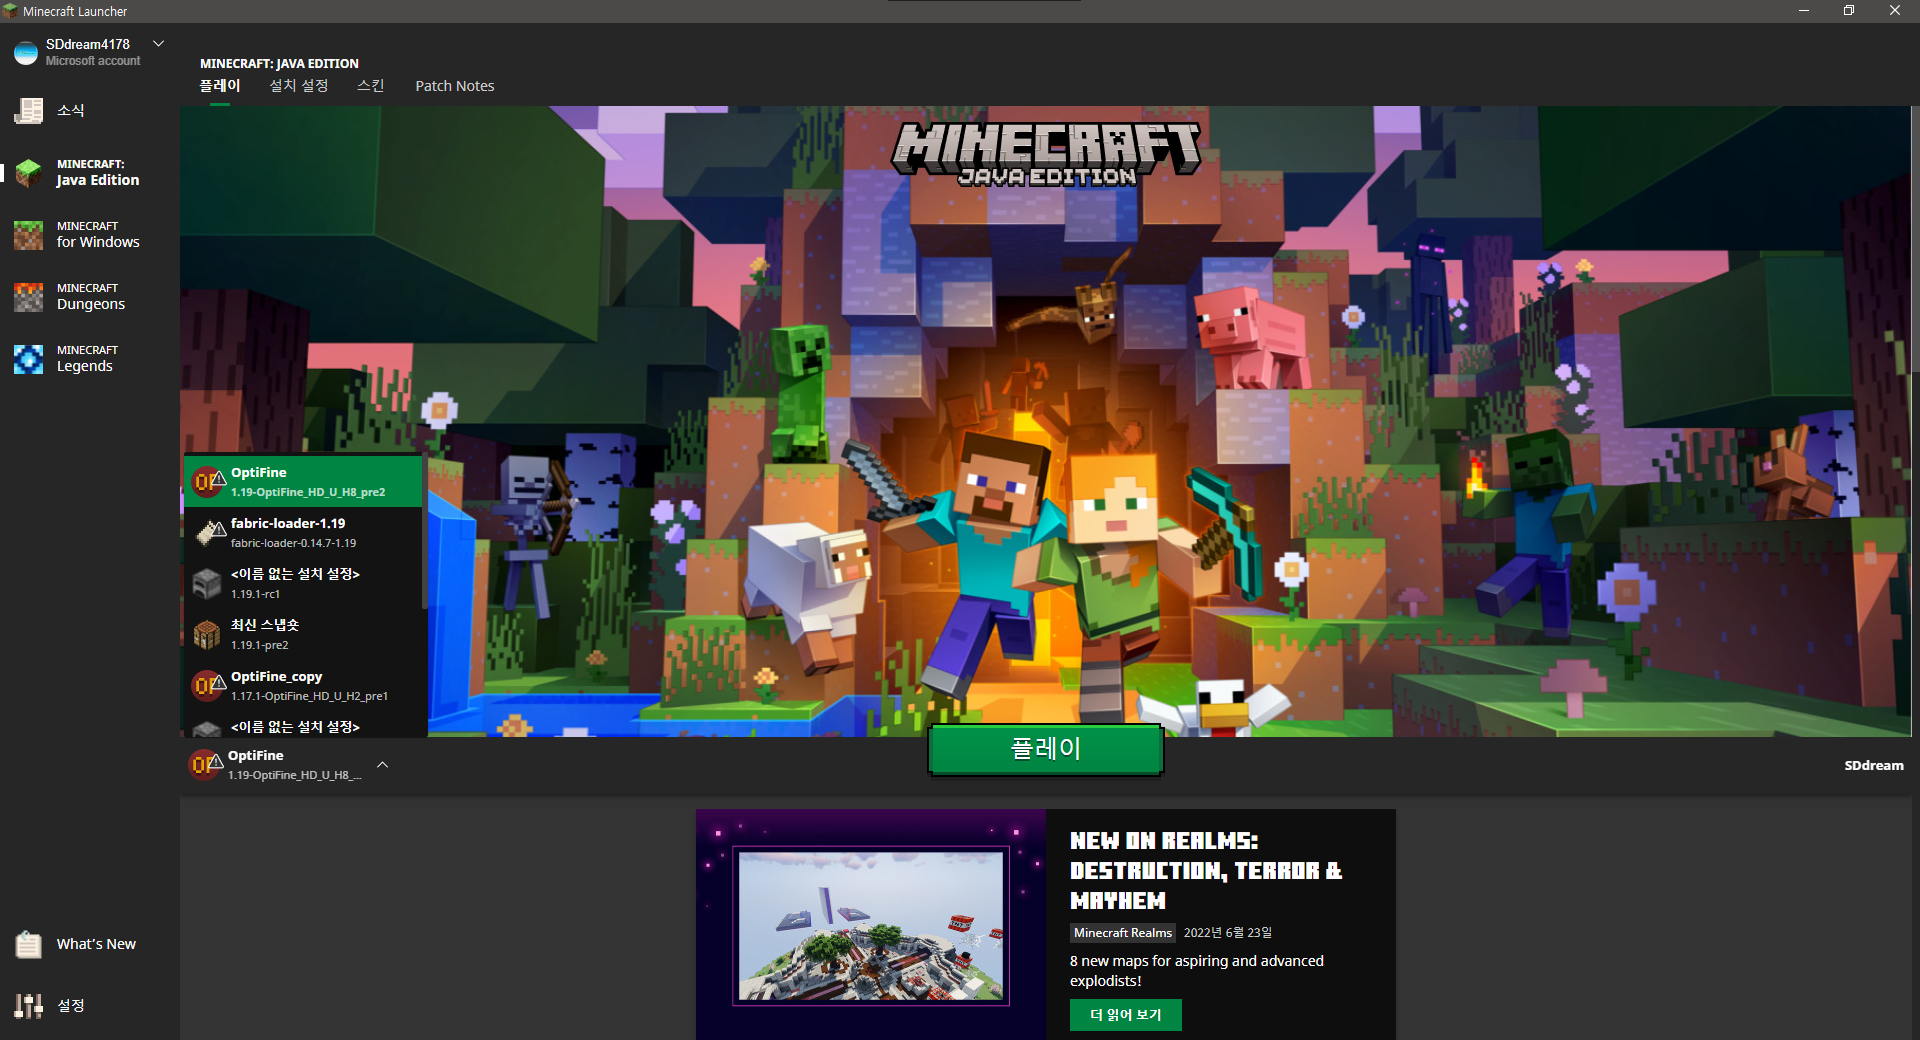Click the Minecraft Realms tag label

click(1123, 932)
